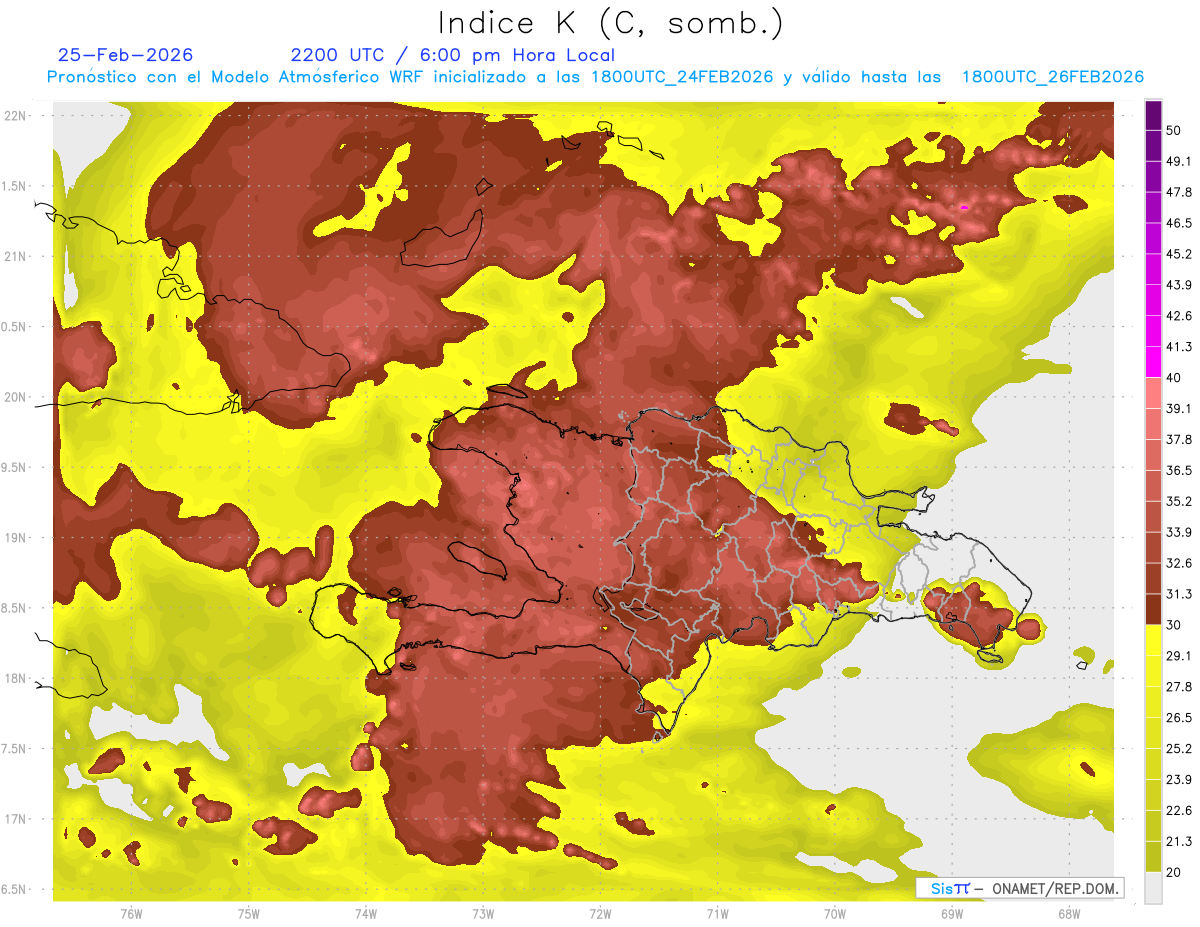
Task: Click the '33.9' color scale value
Action: 1179,532
